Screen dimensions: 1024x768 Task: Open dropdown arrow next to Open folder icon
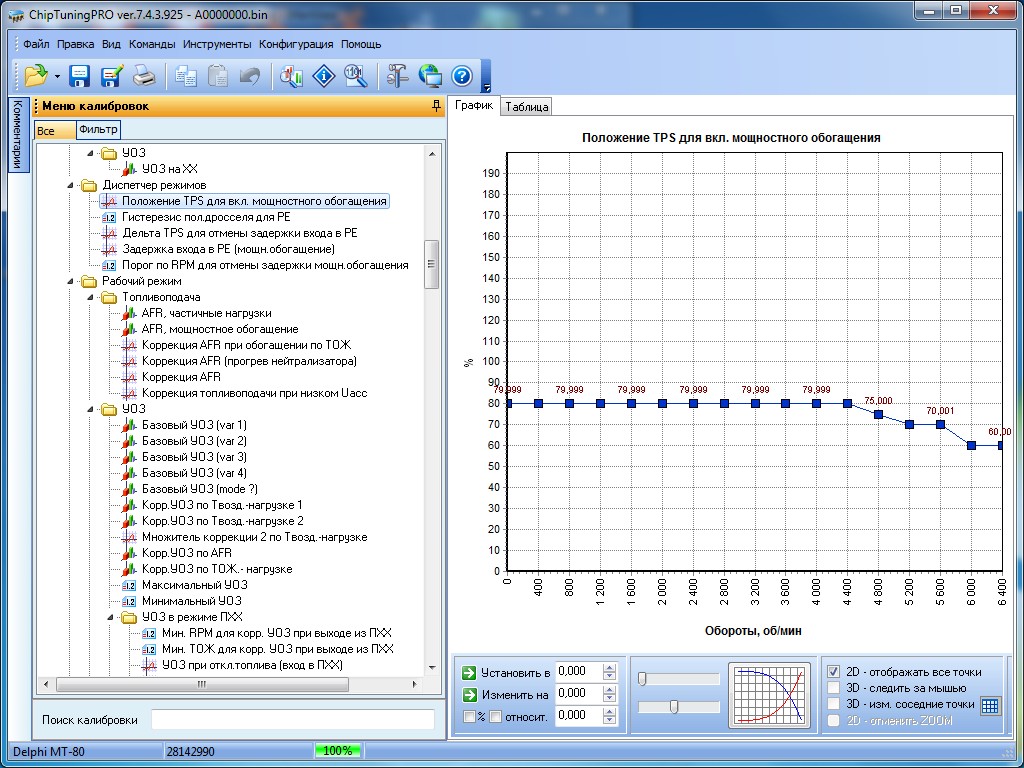pos(57,77)
